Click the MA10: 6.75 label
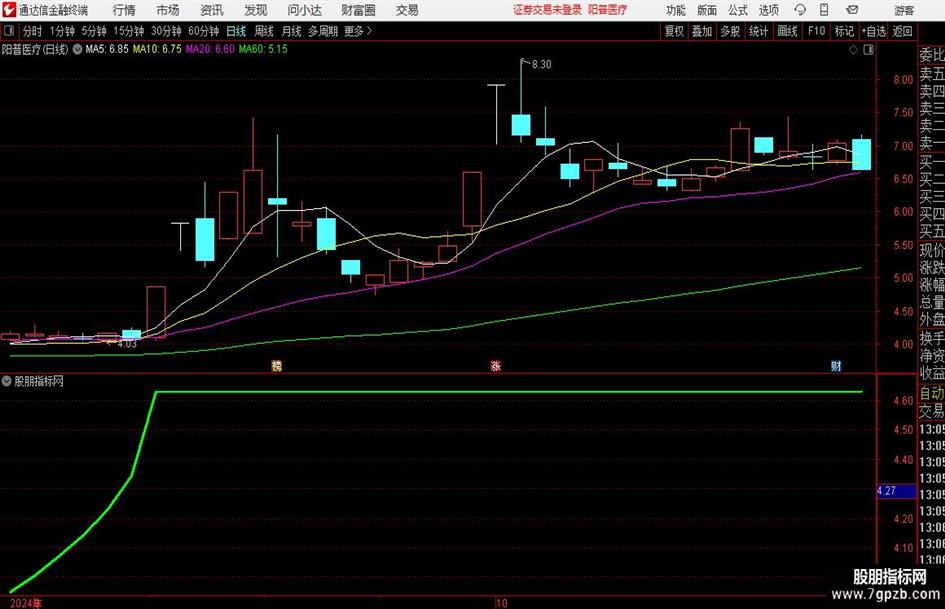Image resolution: width=945 pixels, height=609 pixels. (x=157, y=49)
